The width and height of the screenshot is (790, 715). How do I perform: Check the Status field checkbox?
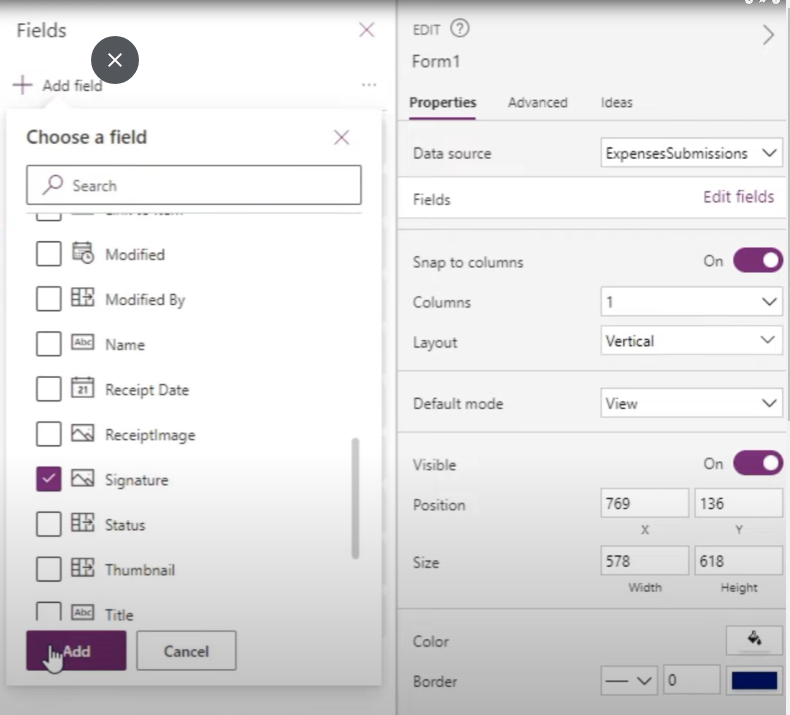coord(49,524)
